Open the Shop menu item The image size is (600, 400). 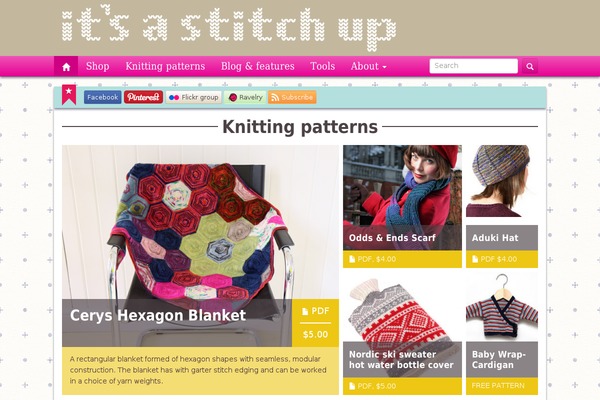(x=98, y=66)
